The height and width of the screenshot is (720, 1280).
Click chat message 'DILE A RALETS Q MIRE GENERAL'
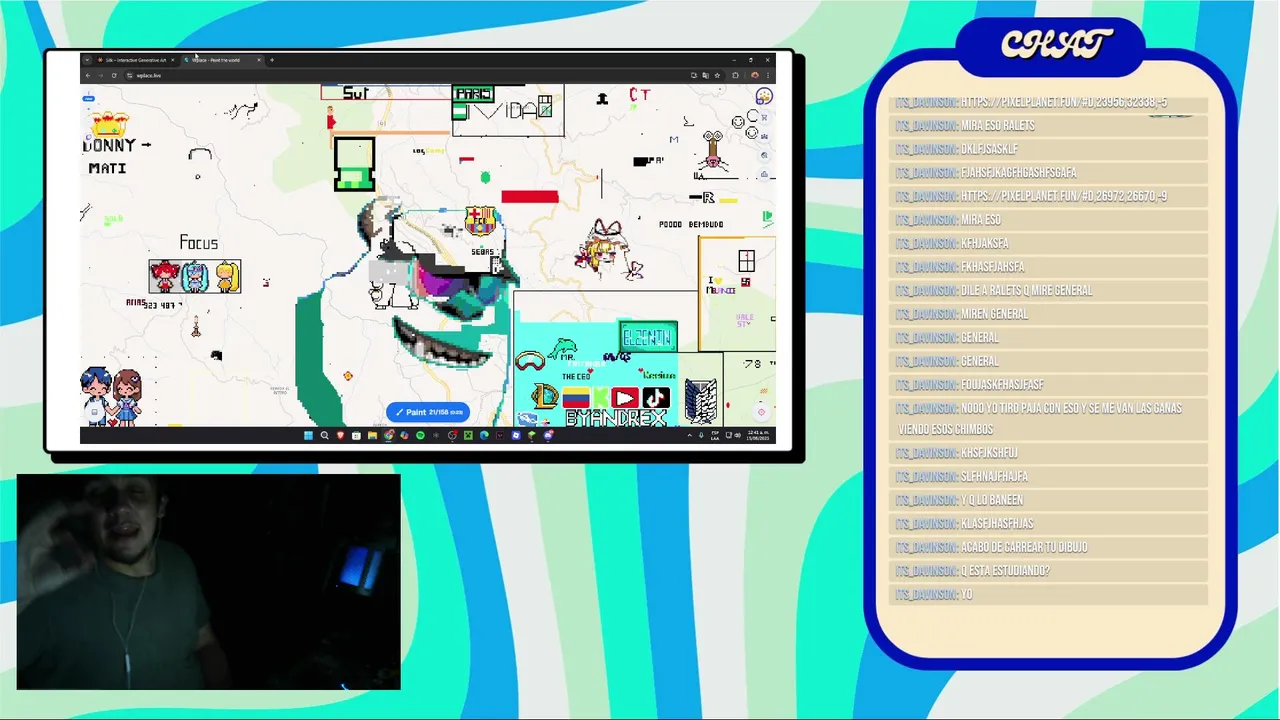point(1027,290)
